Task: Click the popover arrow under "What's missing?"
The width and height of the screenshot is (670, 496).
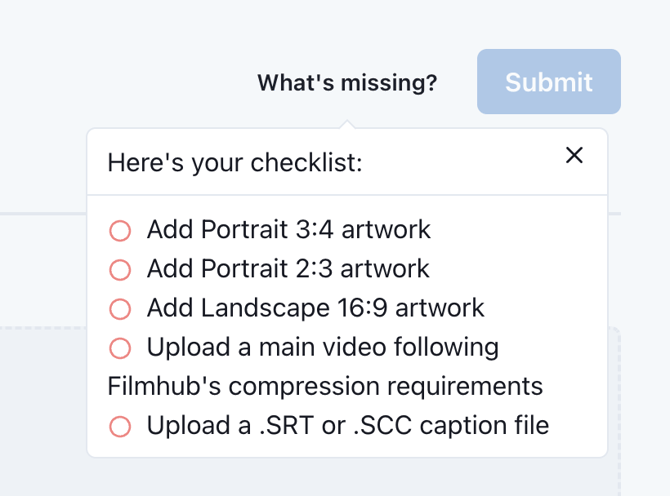Action: pyautogui.click(x=347, y=124)
